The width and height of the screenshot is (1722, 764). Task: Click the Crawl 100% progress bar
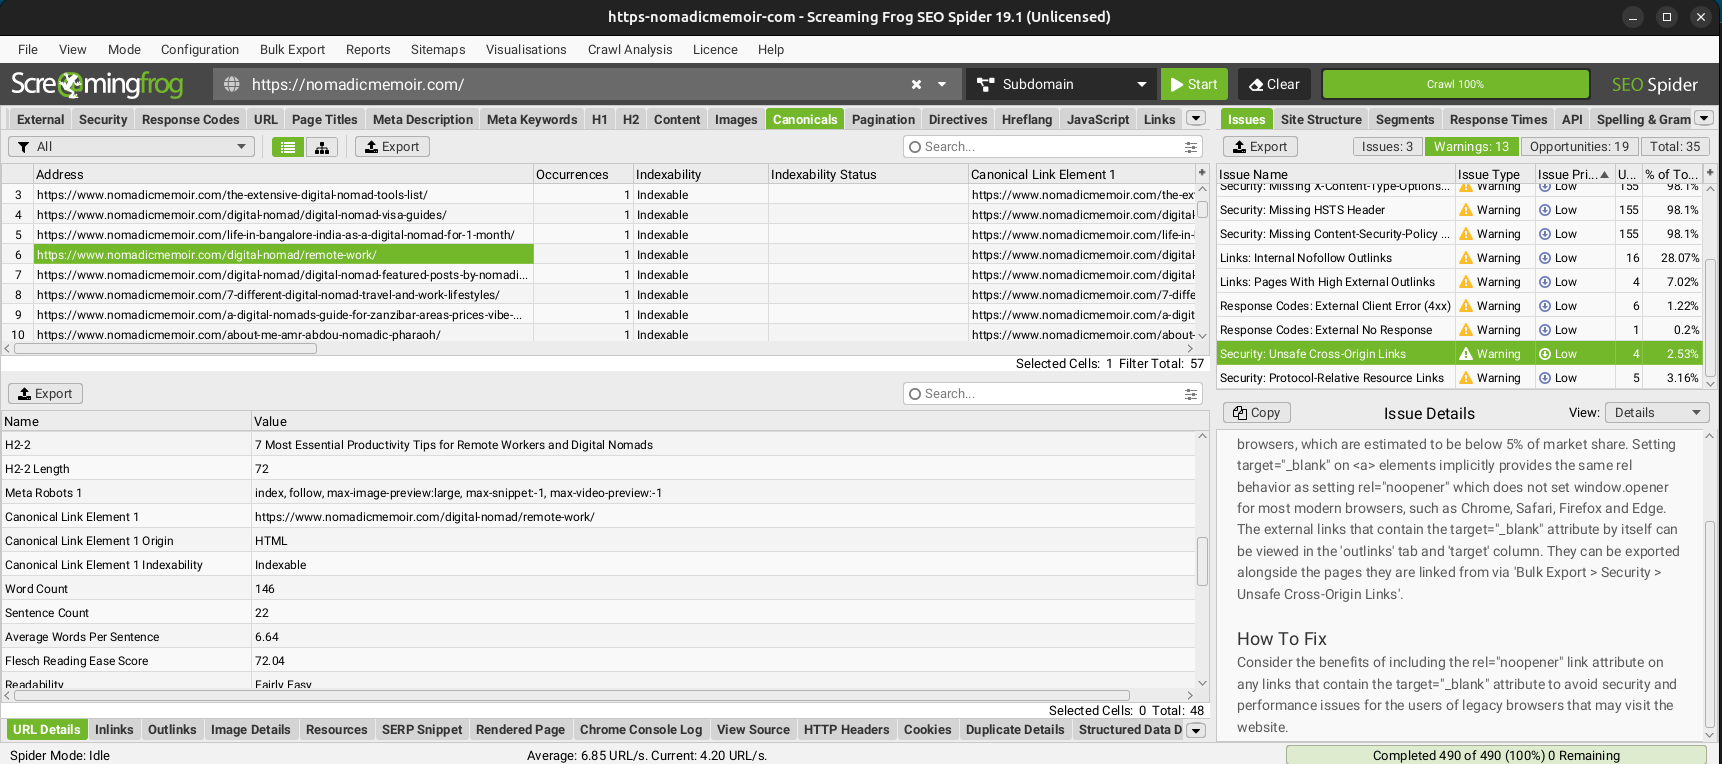pyautogui.click(x=1455, y=85)
